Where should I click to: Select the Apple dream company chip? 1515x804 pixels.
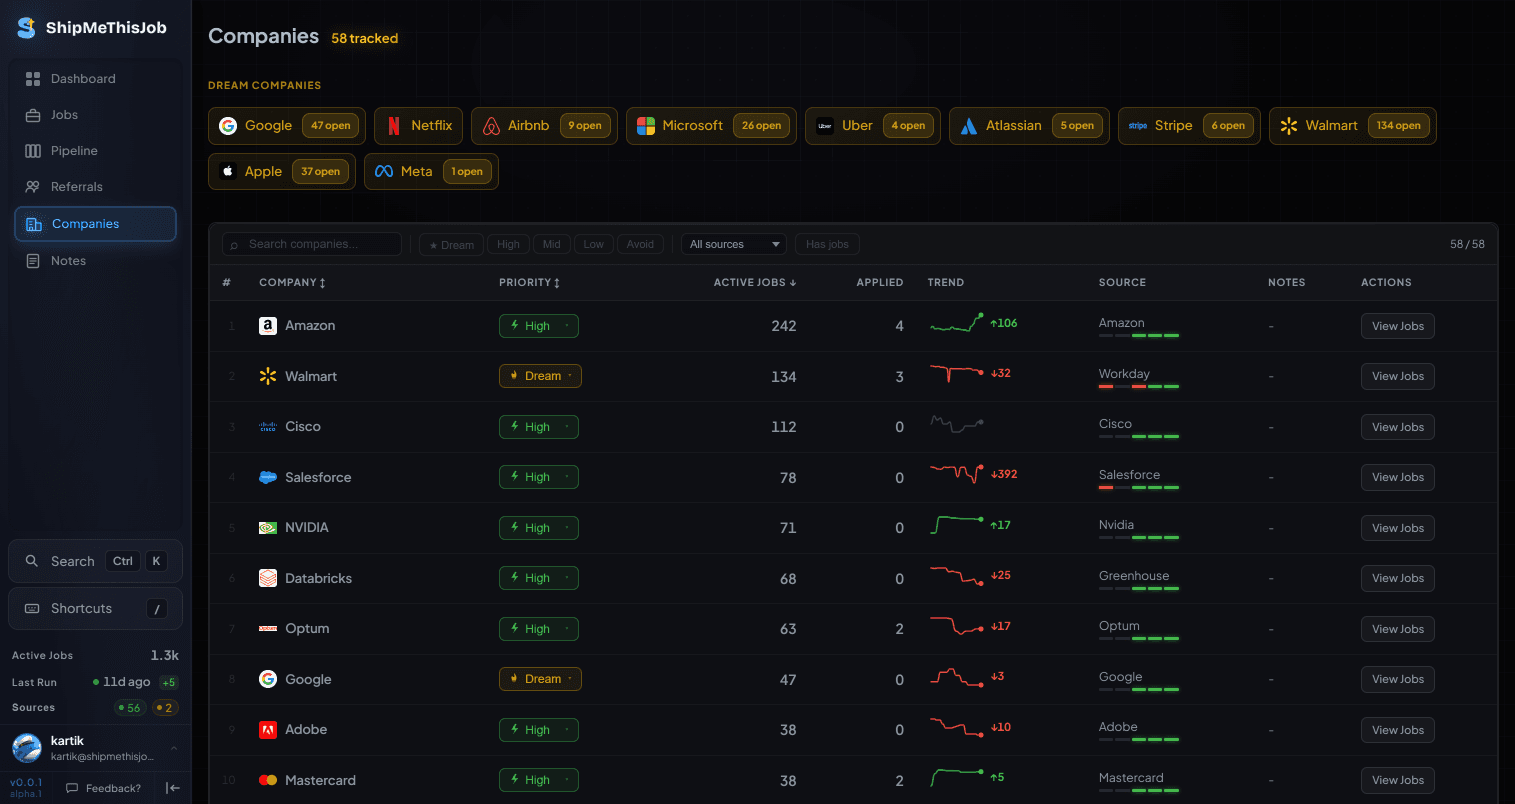[282, 172]
